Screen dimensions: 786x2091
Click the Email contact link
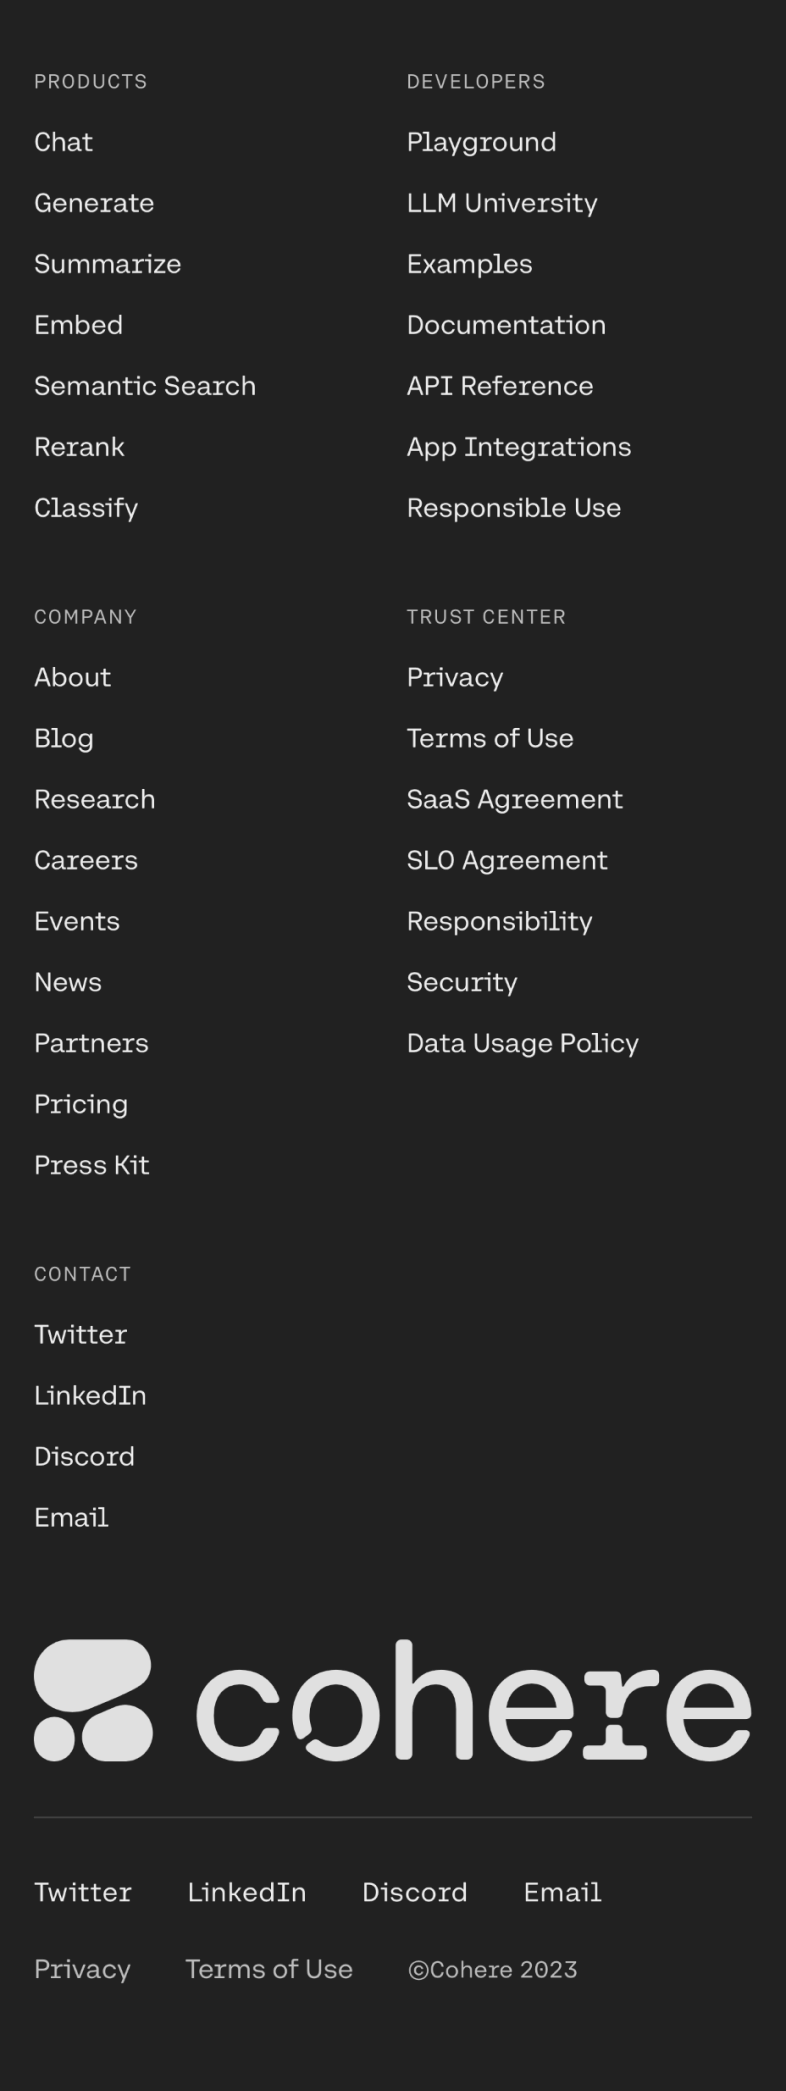(70, 1518)
